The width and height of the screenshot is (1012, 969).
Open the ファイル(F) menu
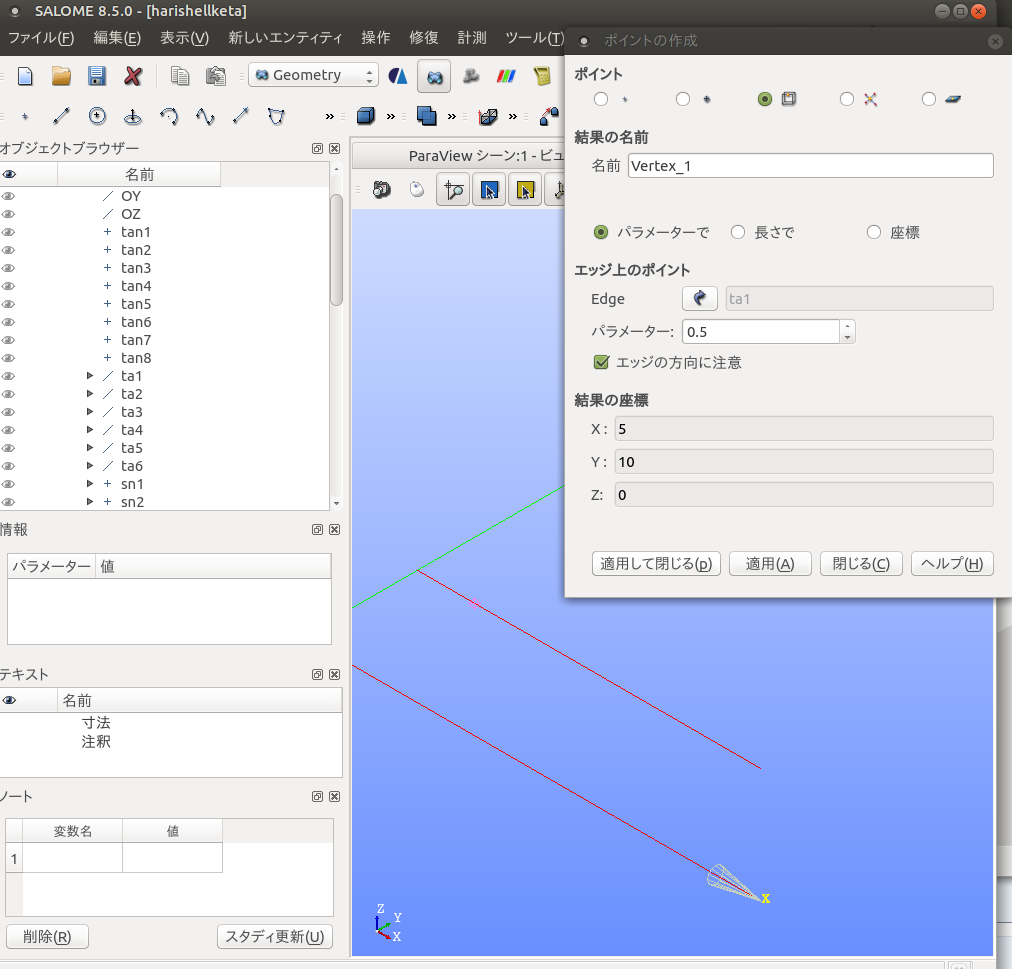pyautogui.click(x=41, y=37)
